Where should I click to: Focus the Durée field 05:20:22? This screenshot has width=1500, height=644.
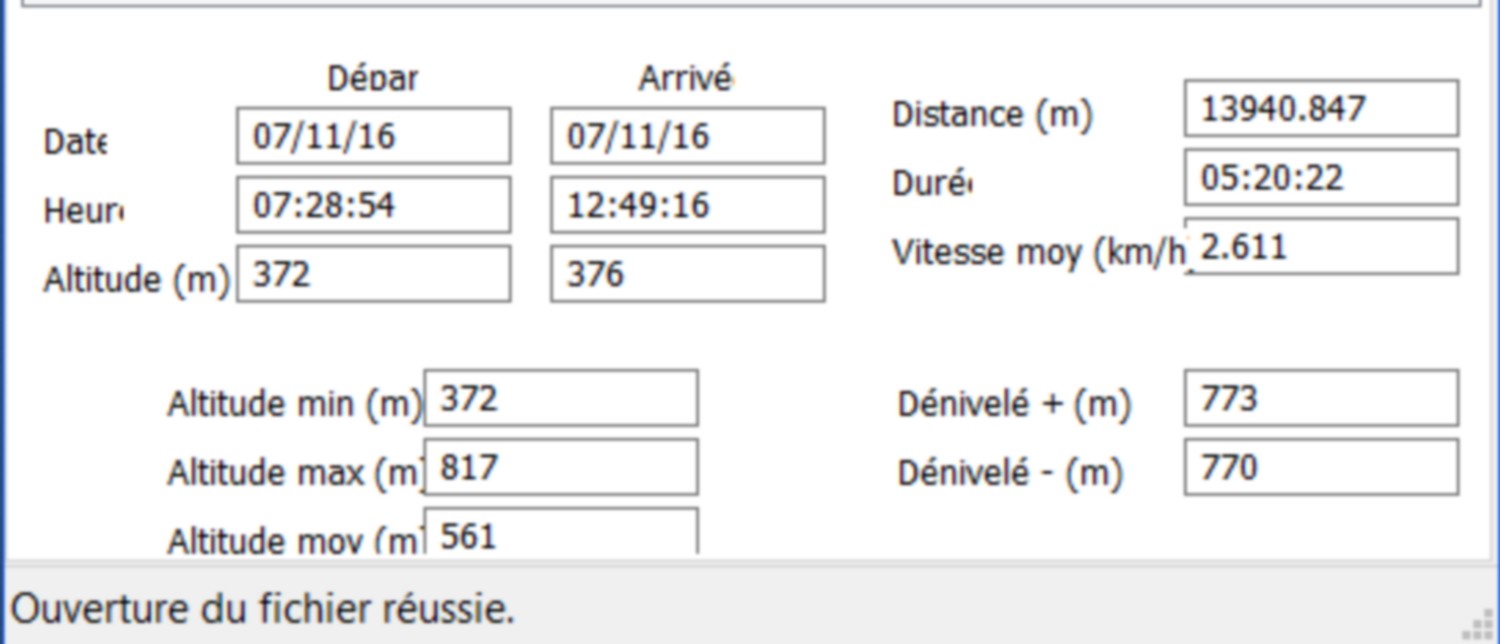pos(1322,177)
